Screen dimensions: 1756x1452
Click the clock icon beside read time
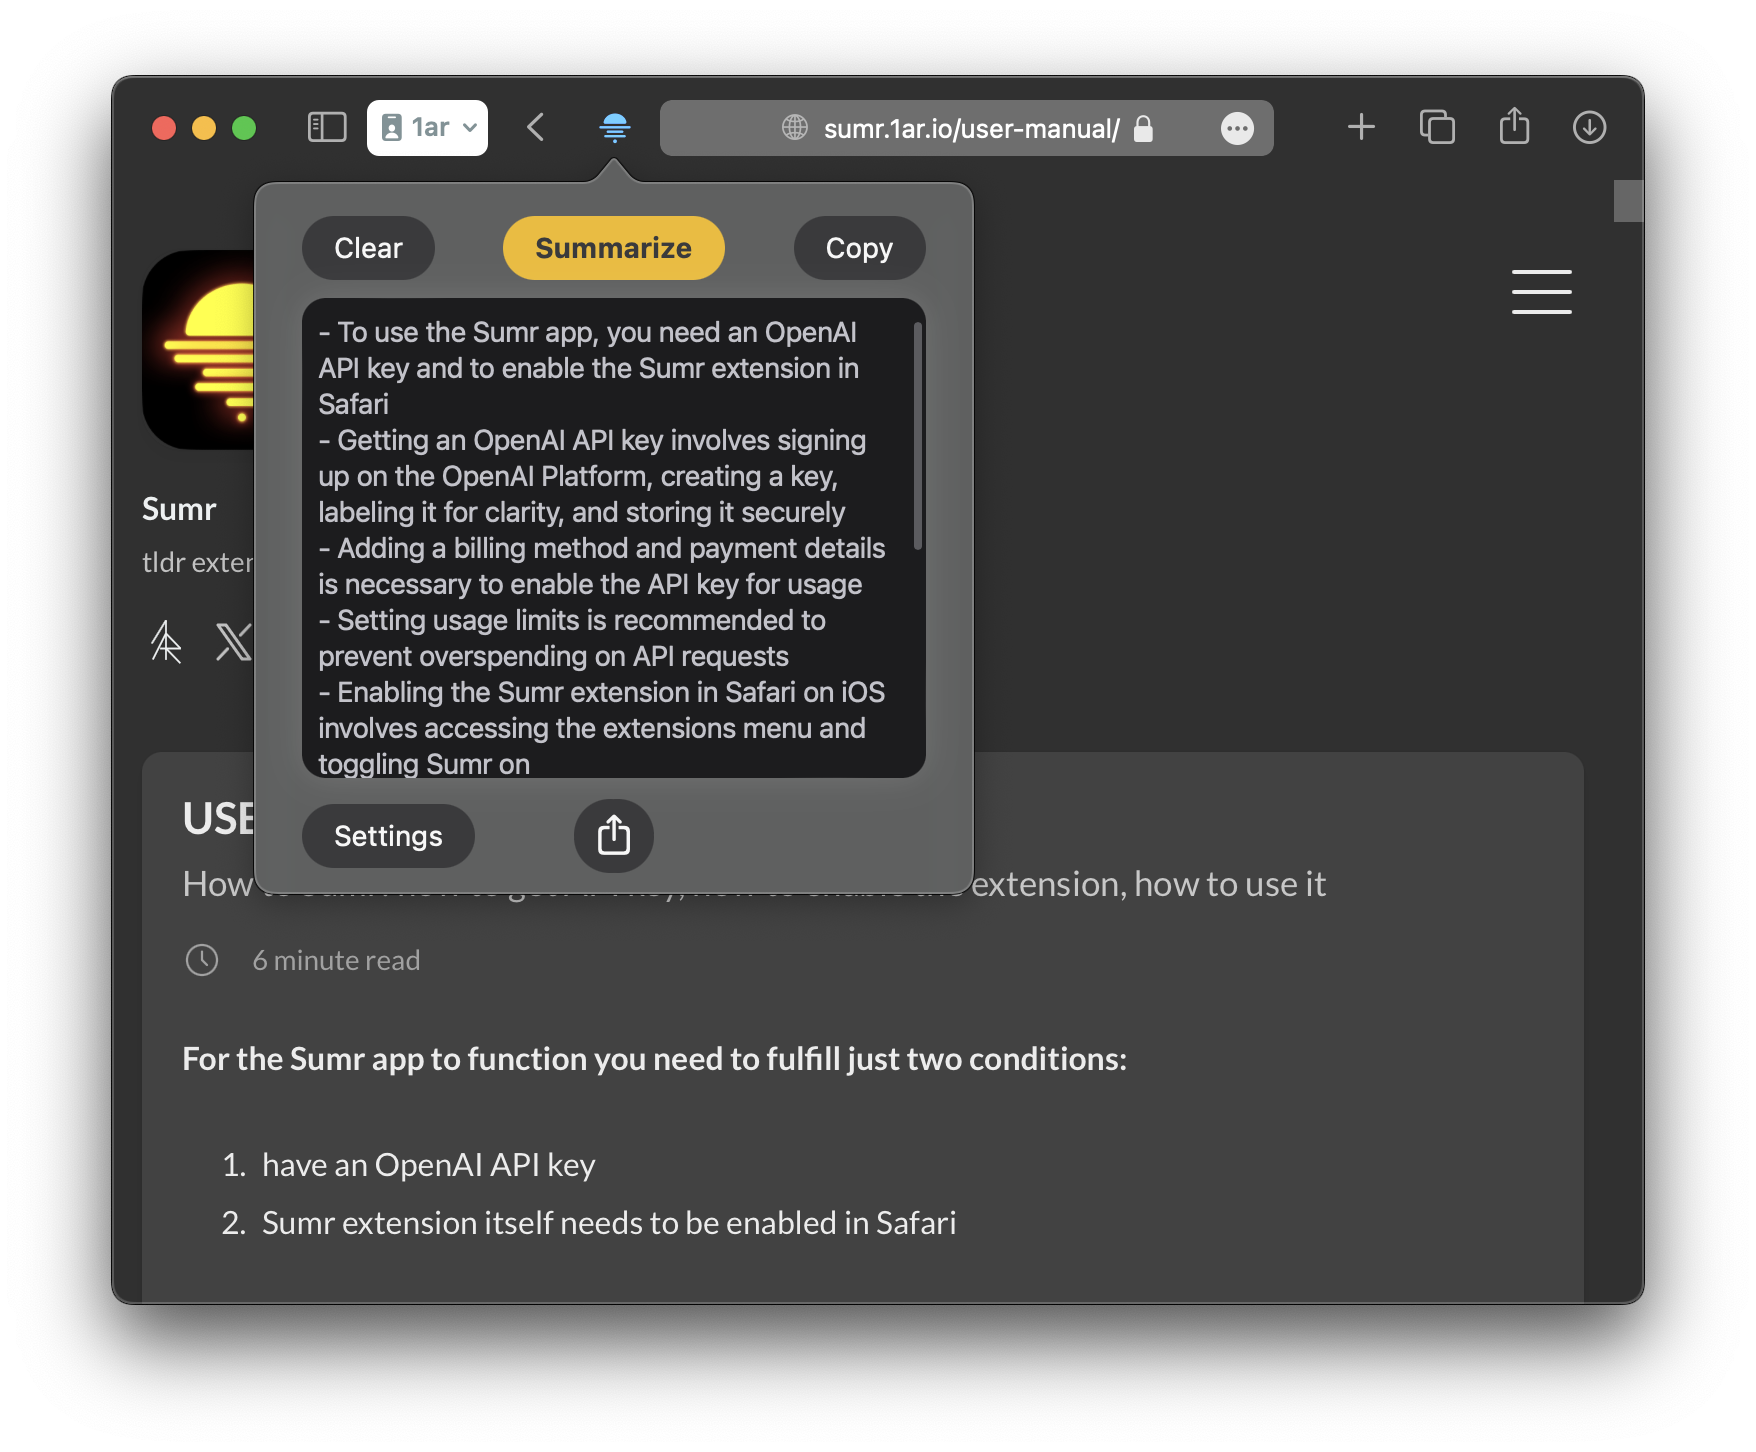point(202,960)
